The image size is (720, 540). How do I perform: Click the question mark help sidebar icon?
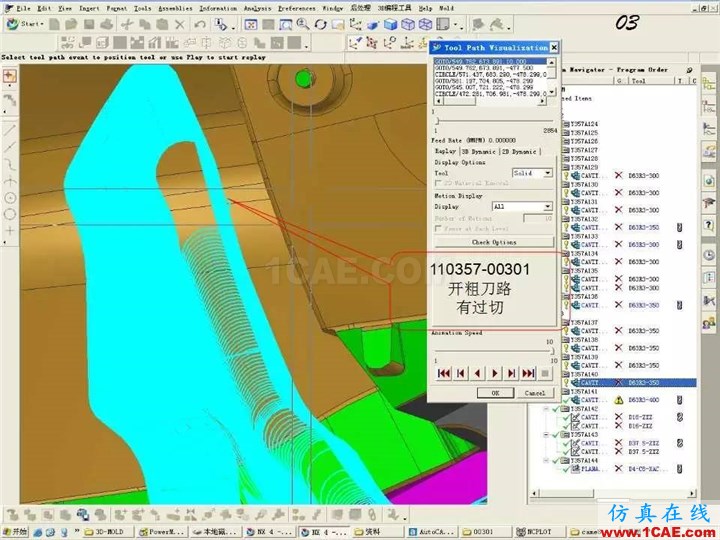tap(709, 225)
